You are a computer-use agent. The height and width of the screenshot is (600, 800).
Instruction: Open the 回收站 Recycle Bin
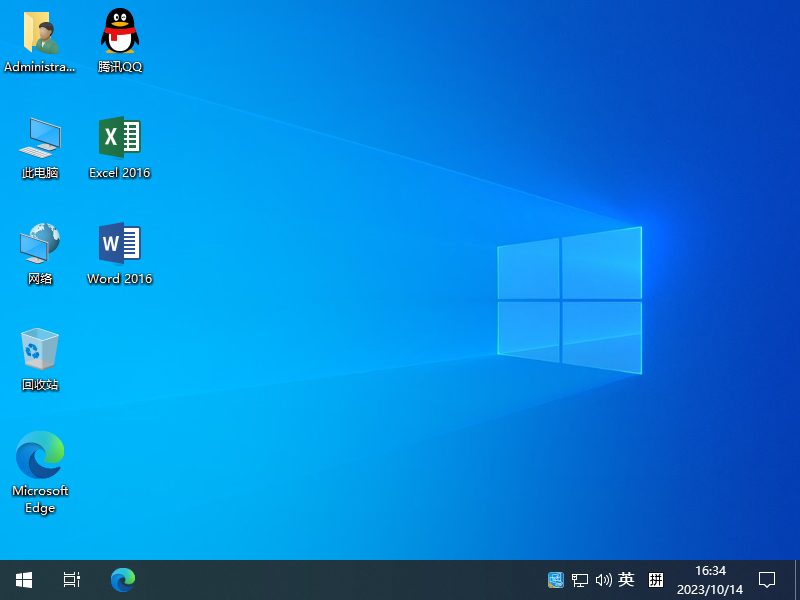click(x=40, y=350)
